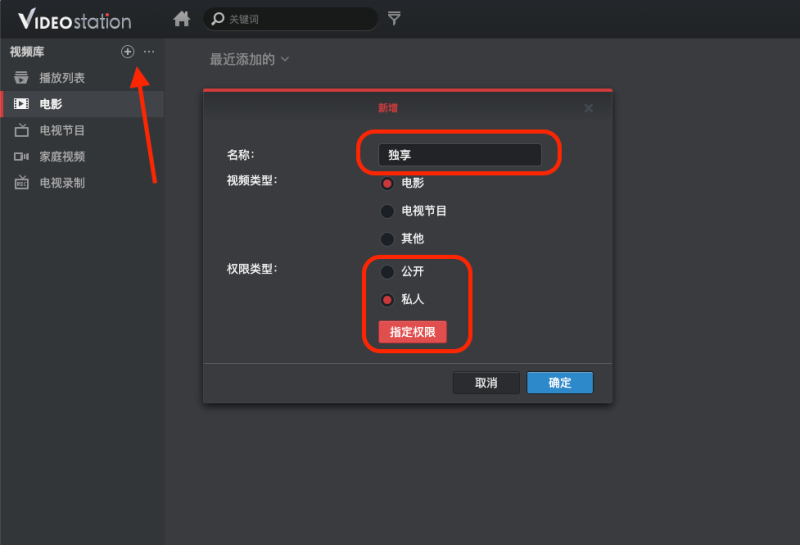Click the search magnifier icon
Viewport: 800px width, 545px height.
(218, 19)
